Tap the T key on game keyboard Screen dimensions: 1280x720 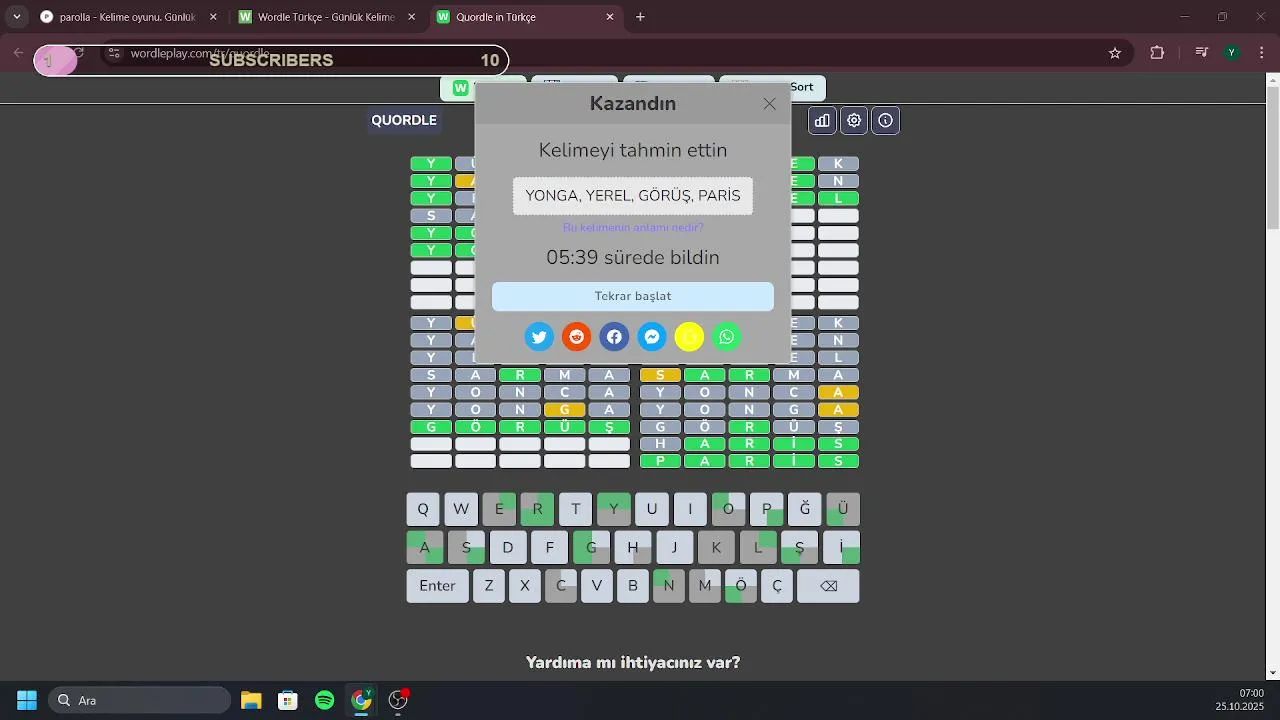coord(575,509)
